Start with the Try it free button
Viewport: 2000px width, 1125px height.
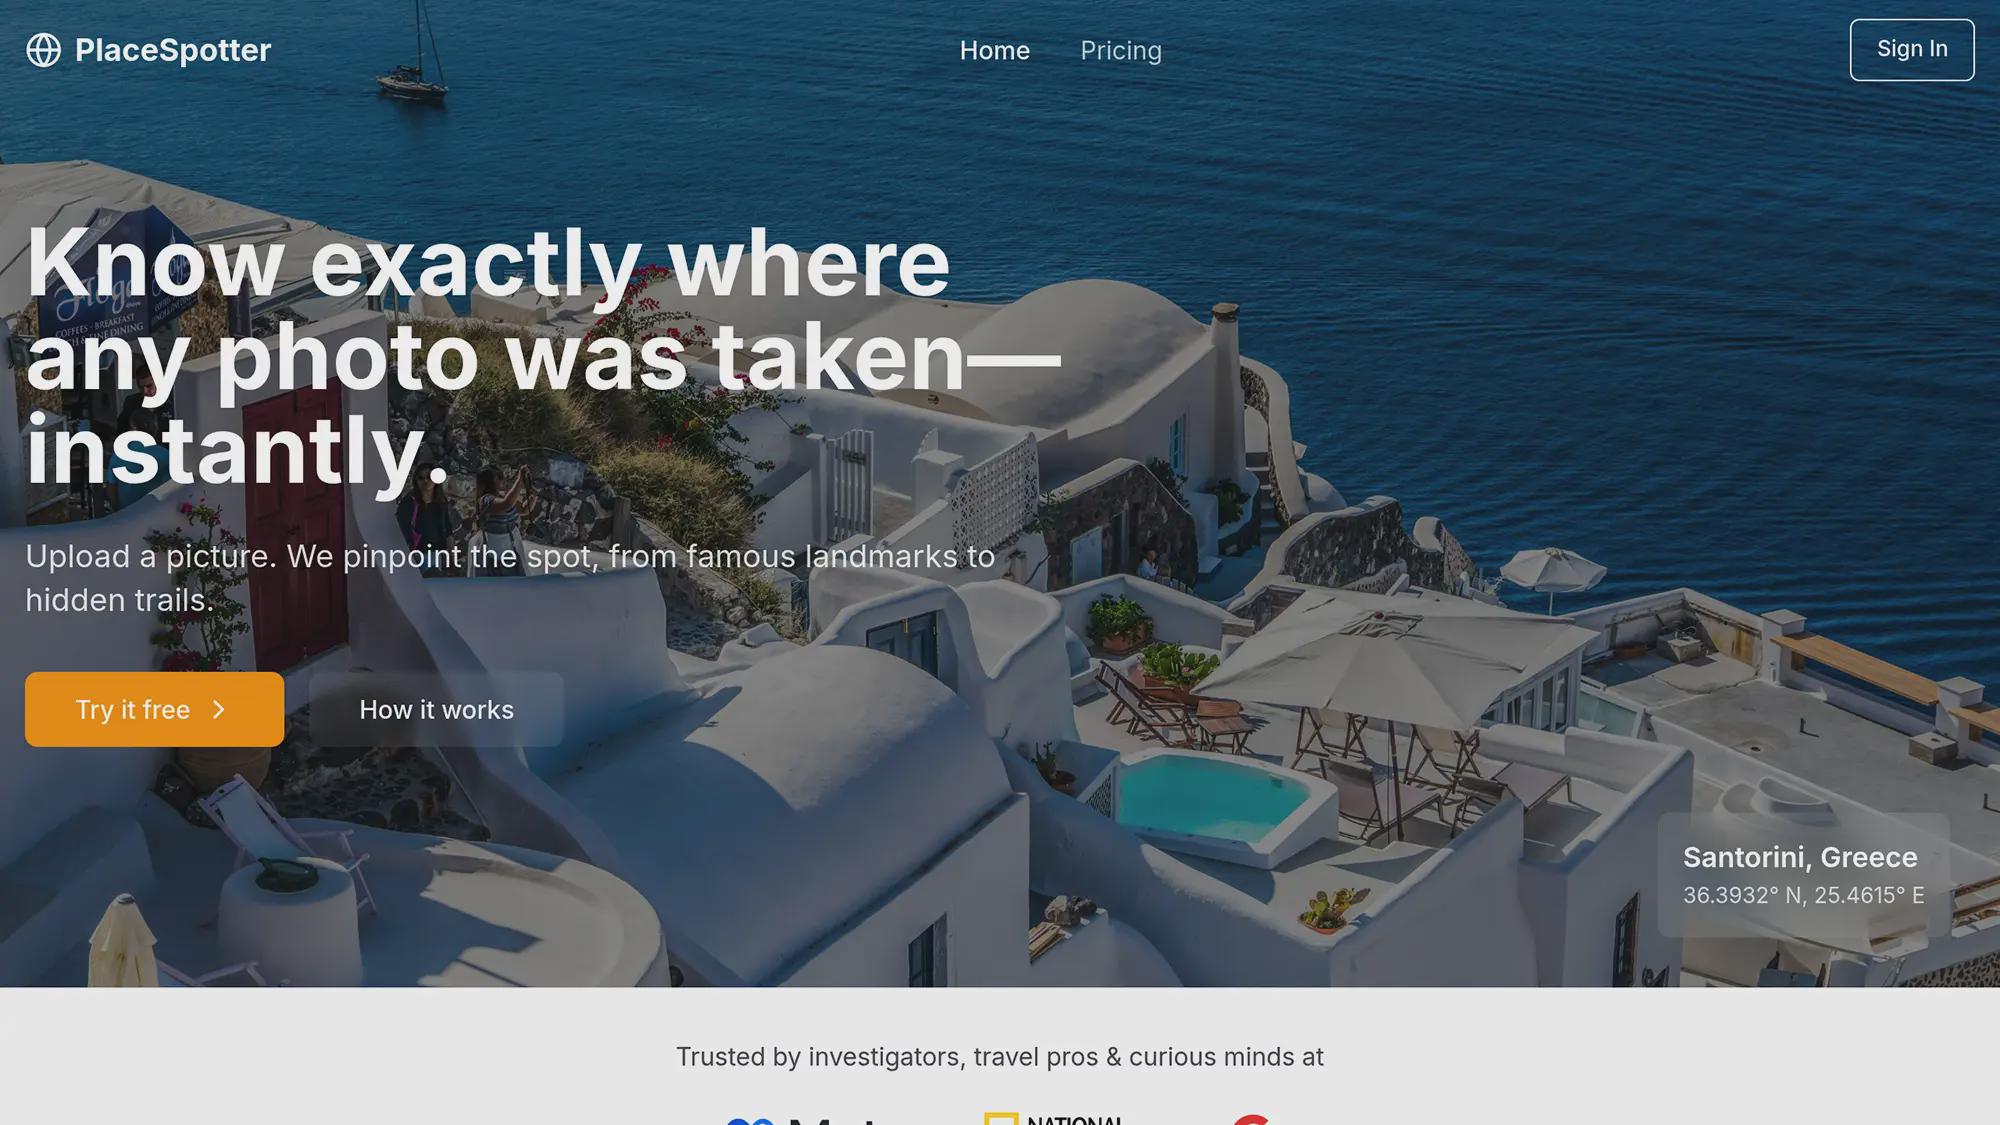(x=154, y=709)
